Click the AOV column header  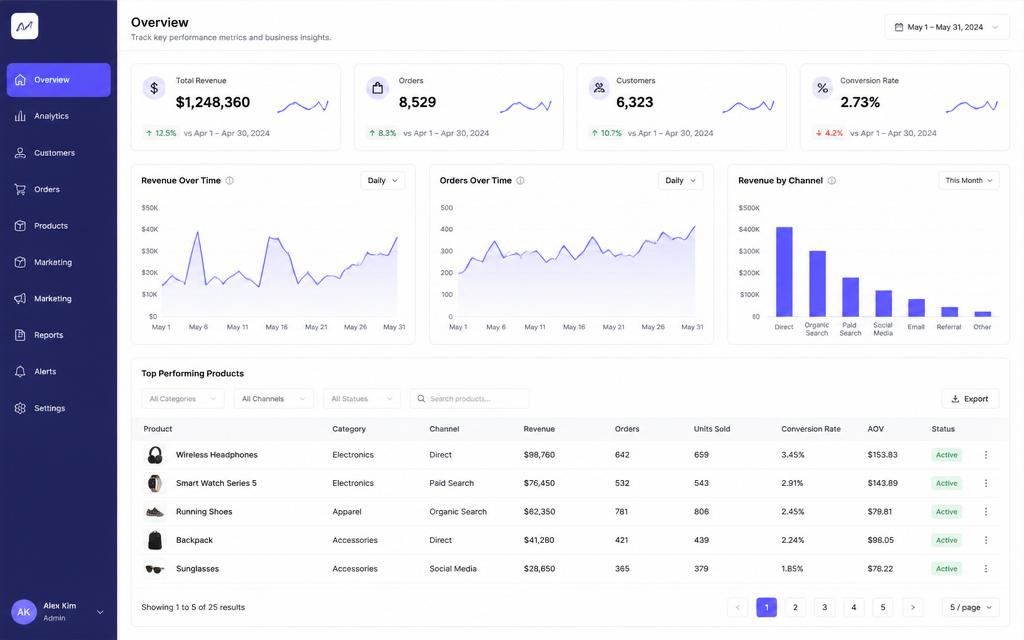(875, 429)
